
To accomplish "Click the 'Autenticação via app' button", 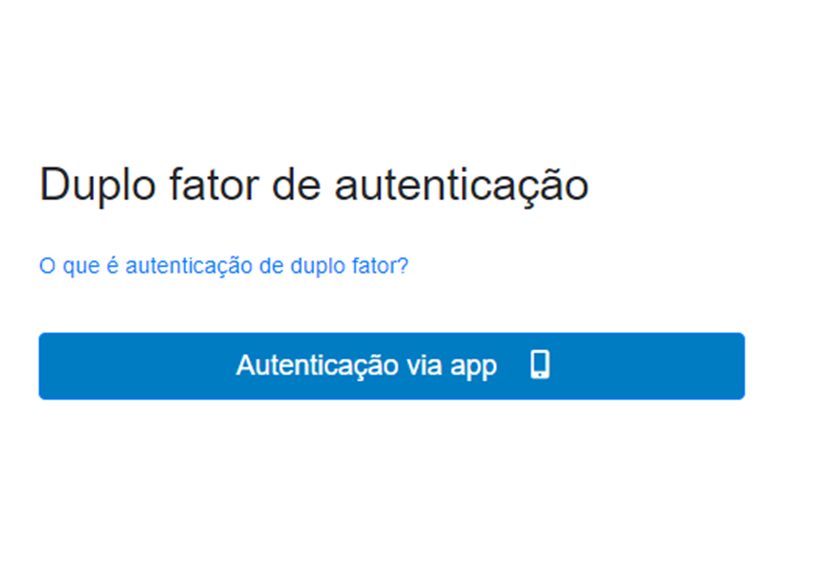I will click(x=392, y=366).
